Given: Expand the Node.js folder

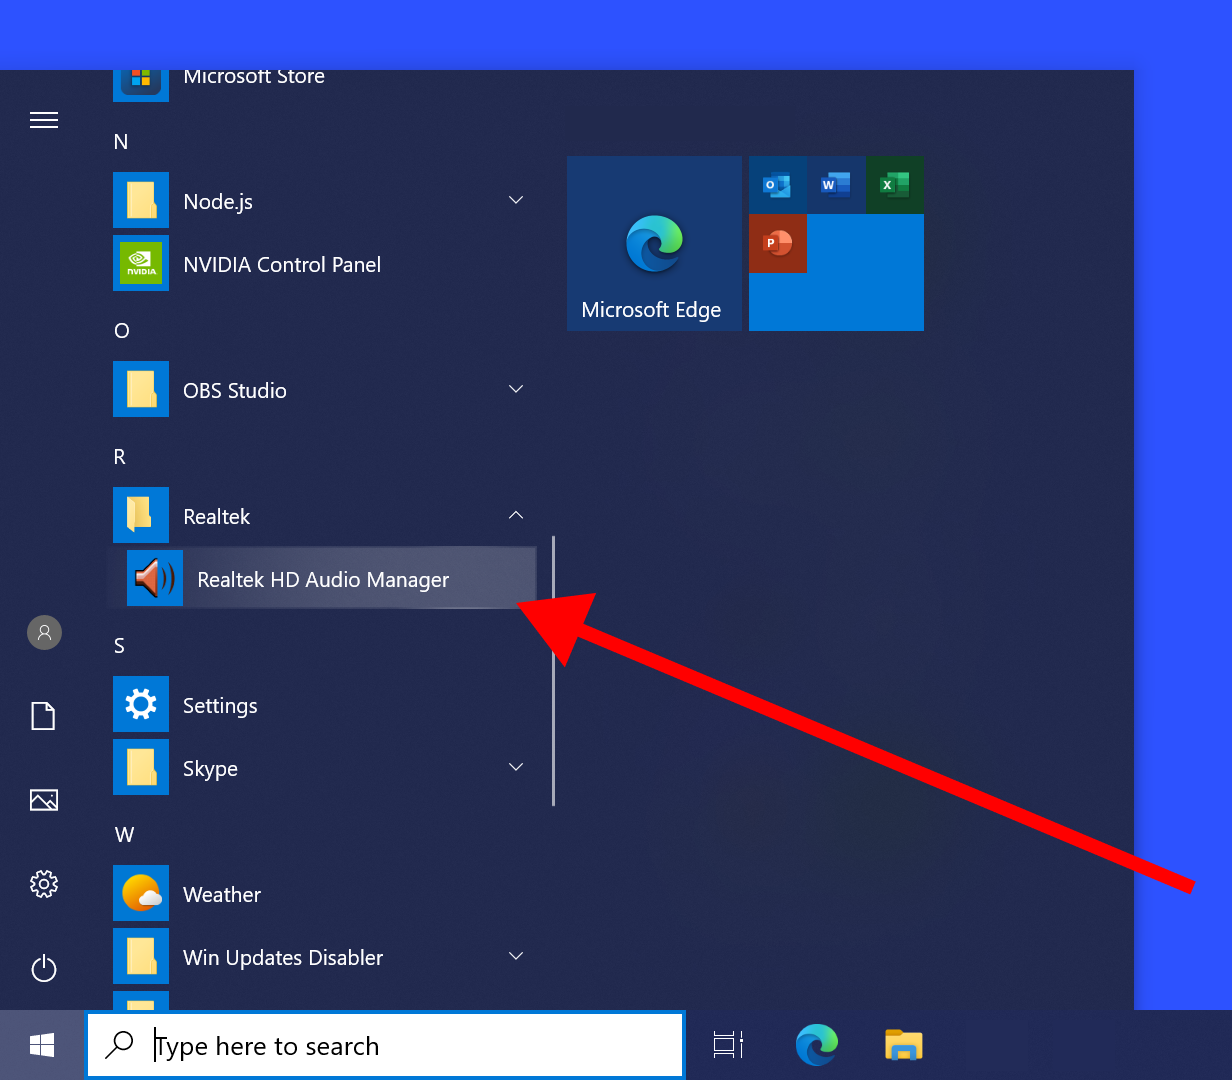Looking at the screenshot, I should (516, 200).
